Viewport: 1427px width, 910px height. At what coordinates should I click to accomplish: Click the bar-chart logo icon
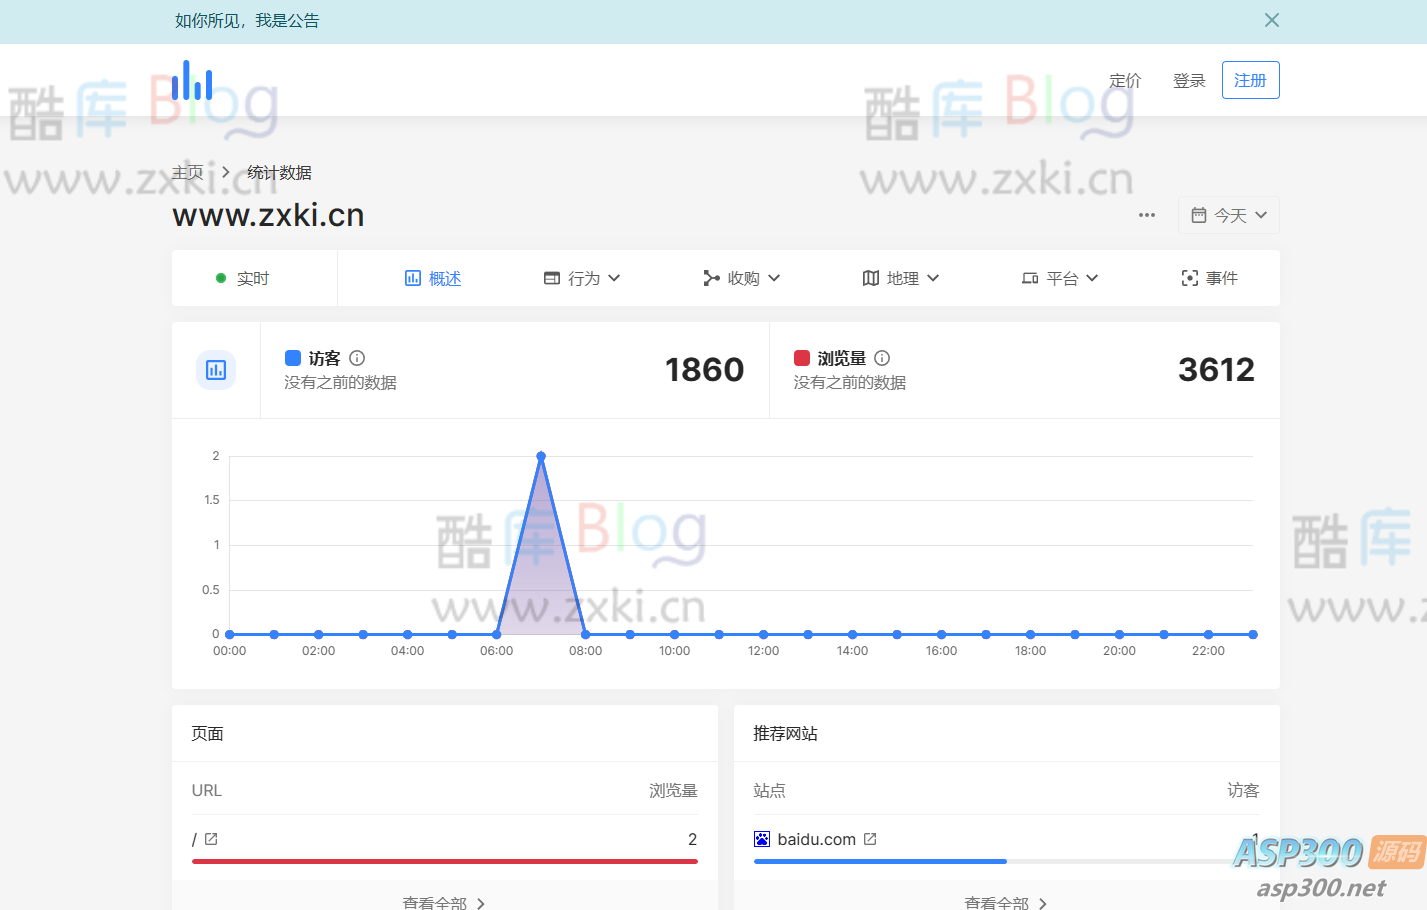tap(191, 80)
